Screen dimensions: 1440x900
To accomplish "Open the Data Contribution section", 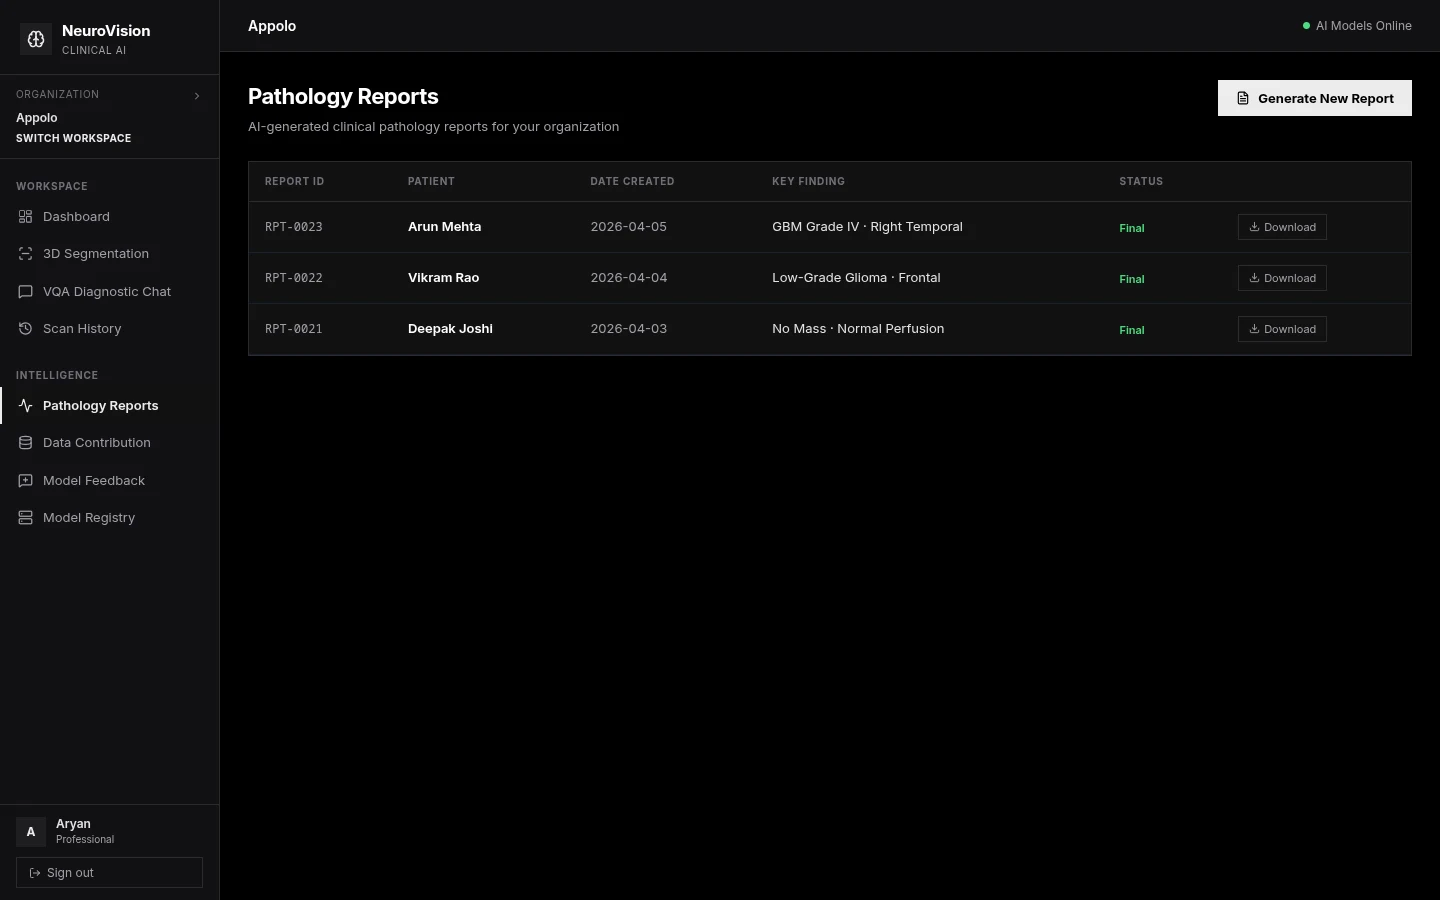I will [110, 443].
